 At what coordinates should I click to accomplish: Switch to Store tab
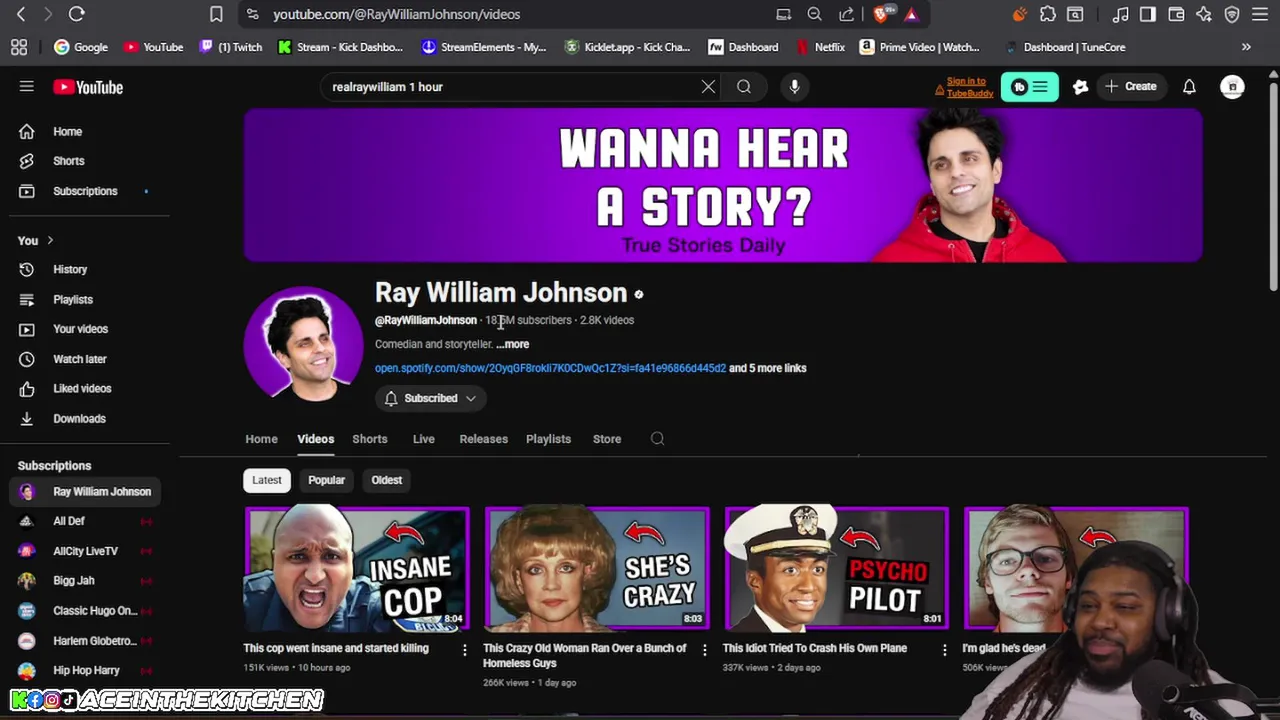click(607, 439)
